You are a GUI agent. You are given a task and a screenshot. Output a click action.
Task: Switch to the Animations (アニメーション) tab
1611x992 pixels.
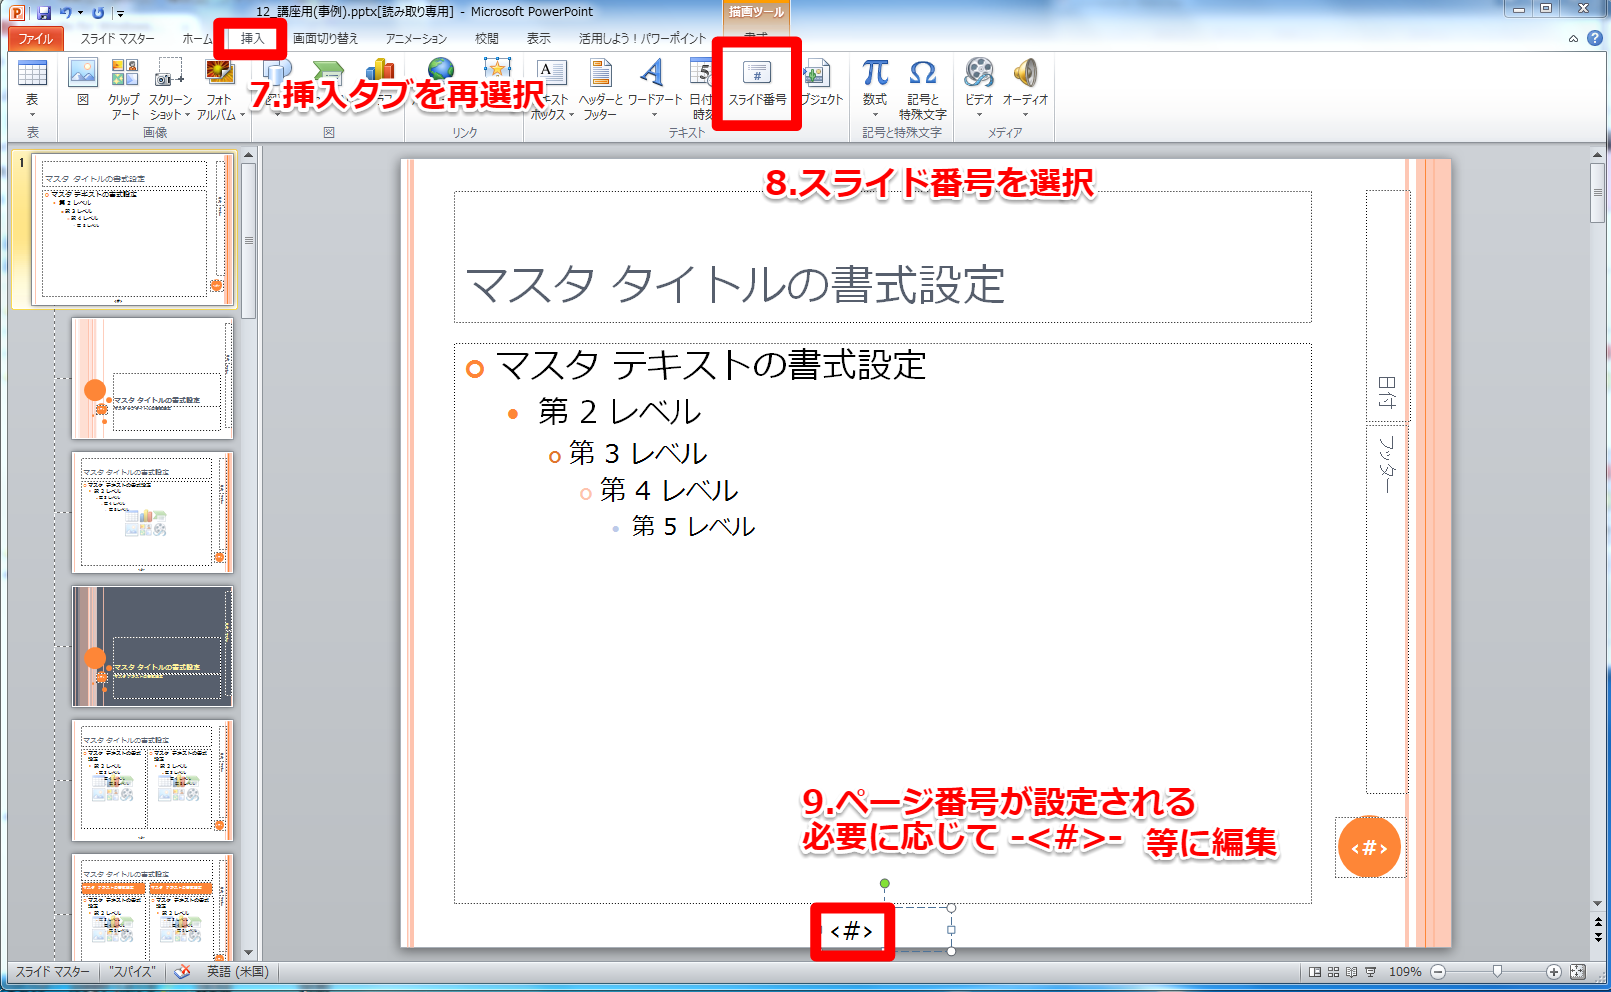point(416,39)
